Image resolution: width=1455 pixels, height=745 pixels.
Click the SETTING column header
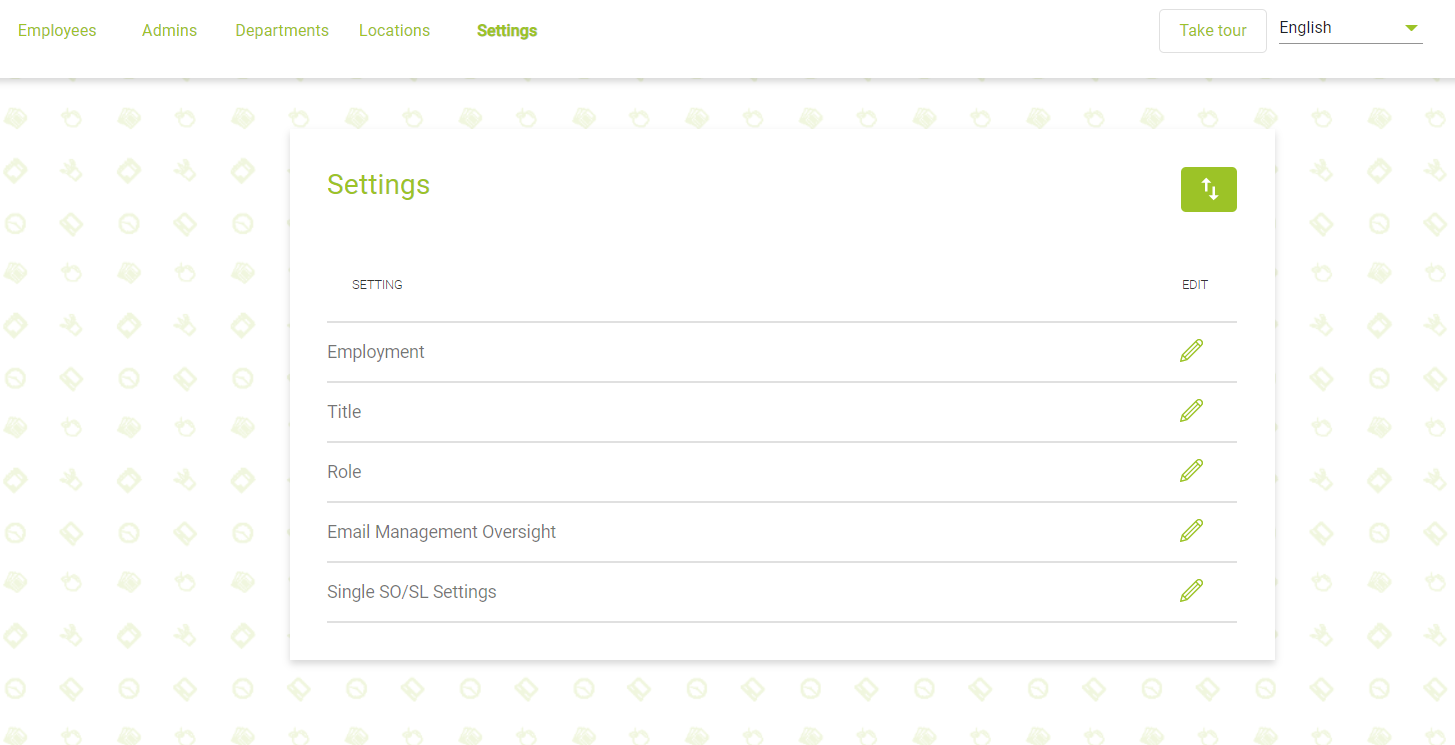377,285
